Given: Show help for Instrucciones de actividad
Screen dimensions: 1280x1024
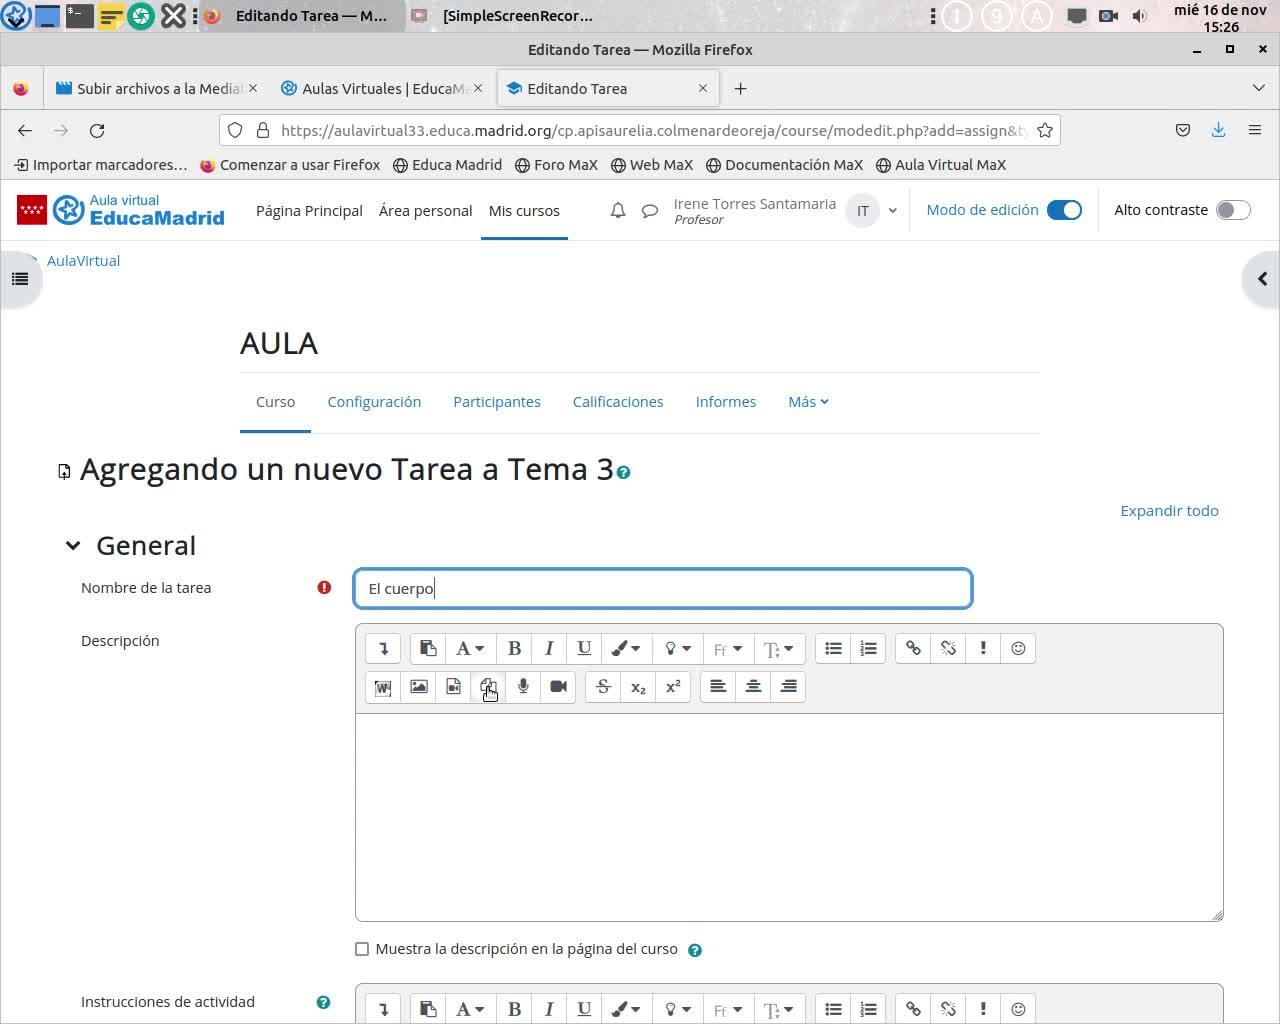Looking at the screenshot, I should [x=323, y=1002].
